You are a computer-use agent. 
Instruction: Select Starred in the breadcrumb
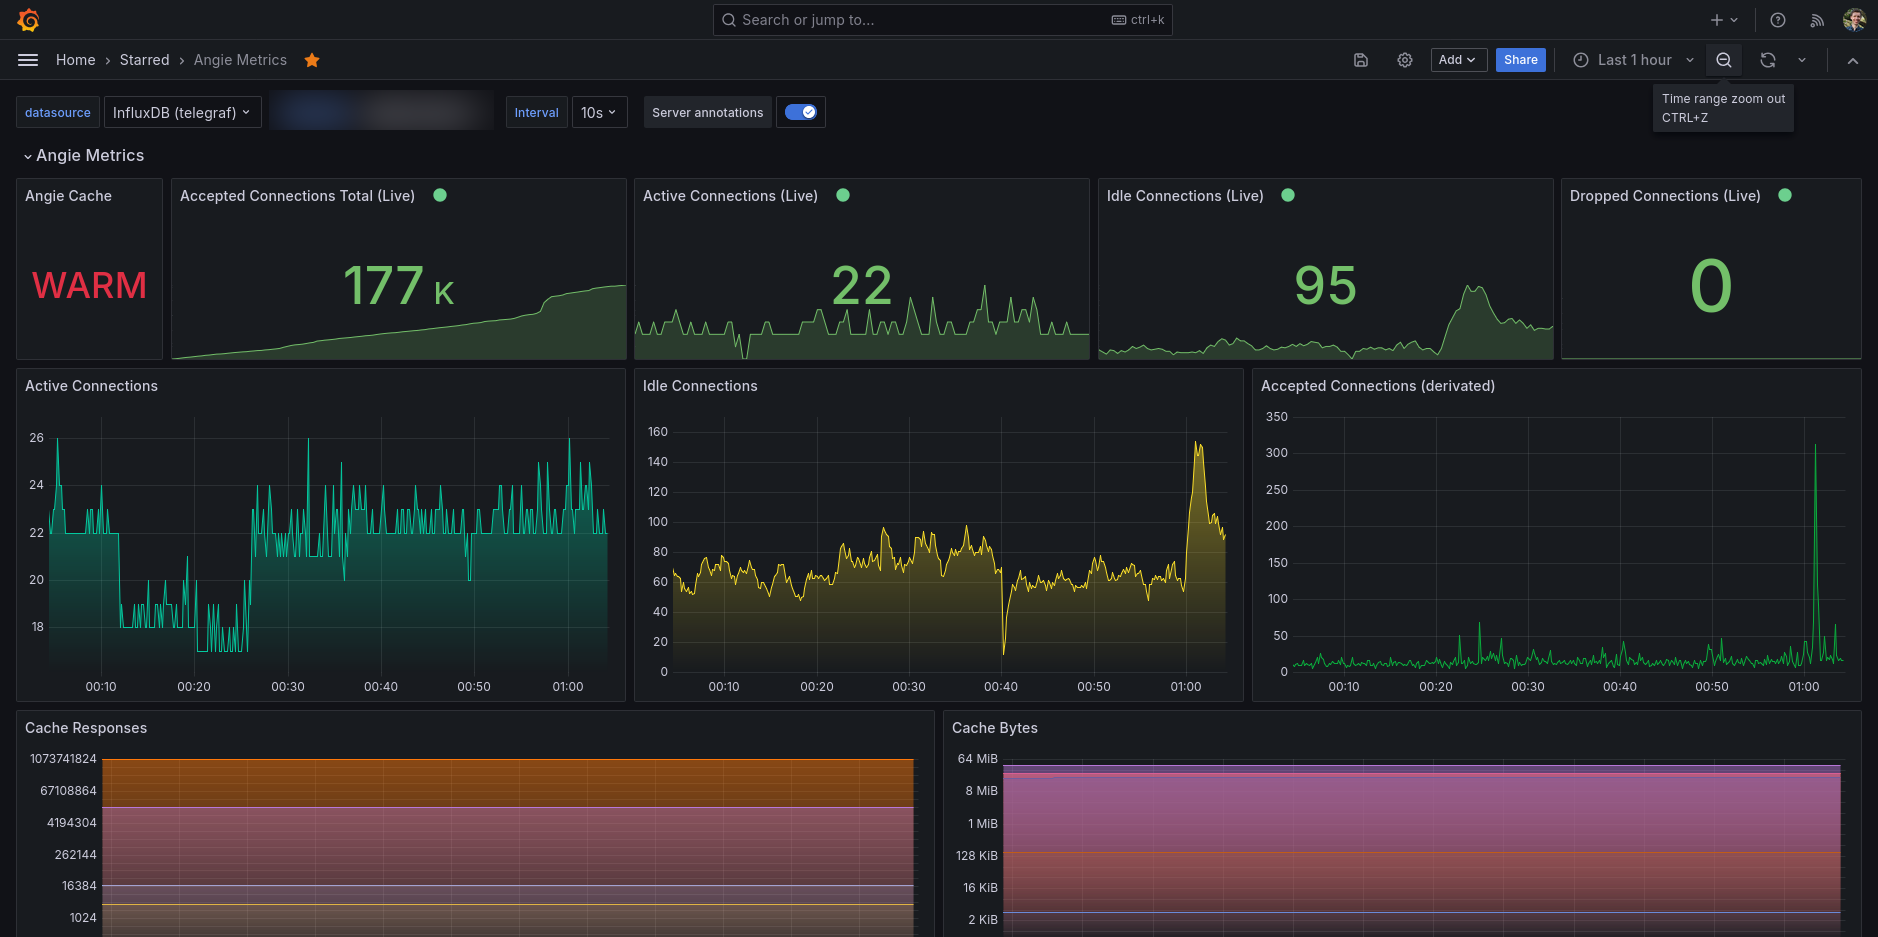[145, 60]
